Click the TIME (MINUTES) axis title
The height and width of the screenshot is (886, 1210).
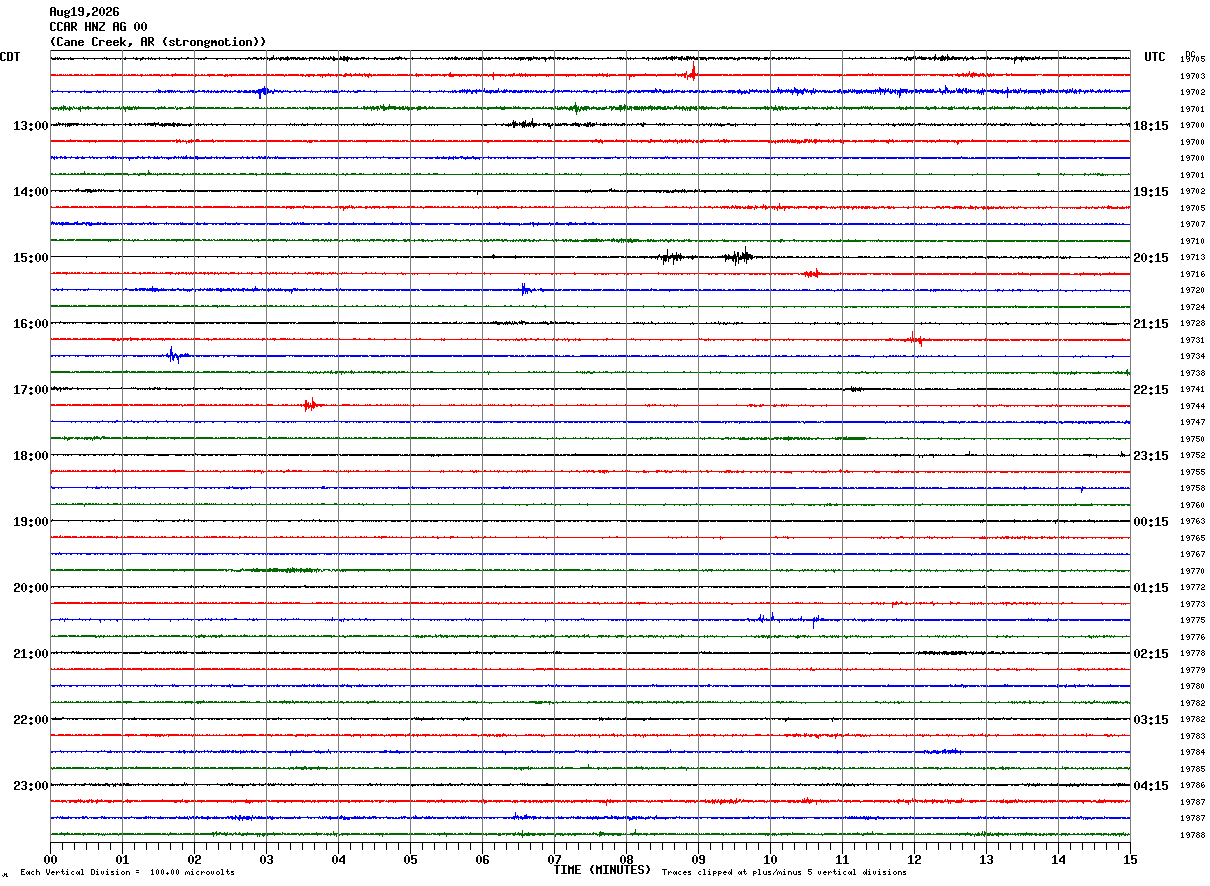coord(602,870)
